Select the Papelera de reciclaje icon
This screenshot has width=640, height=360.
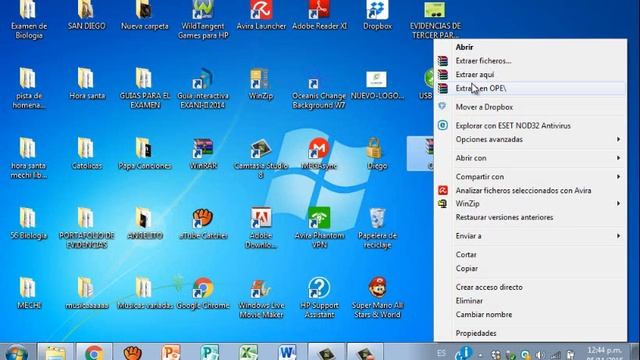(x=377, y=228)
